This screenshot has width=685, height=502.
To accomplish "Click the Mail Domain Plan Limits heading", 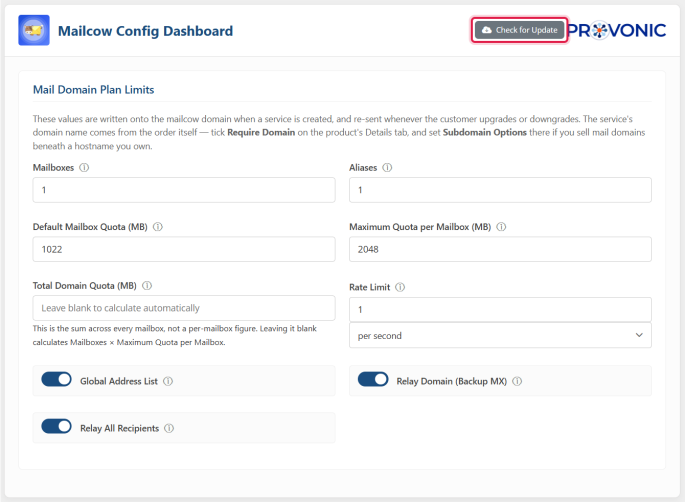I will pos(93,90).
